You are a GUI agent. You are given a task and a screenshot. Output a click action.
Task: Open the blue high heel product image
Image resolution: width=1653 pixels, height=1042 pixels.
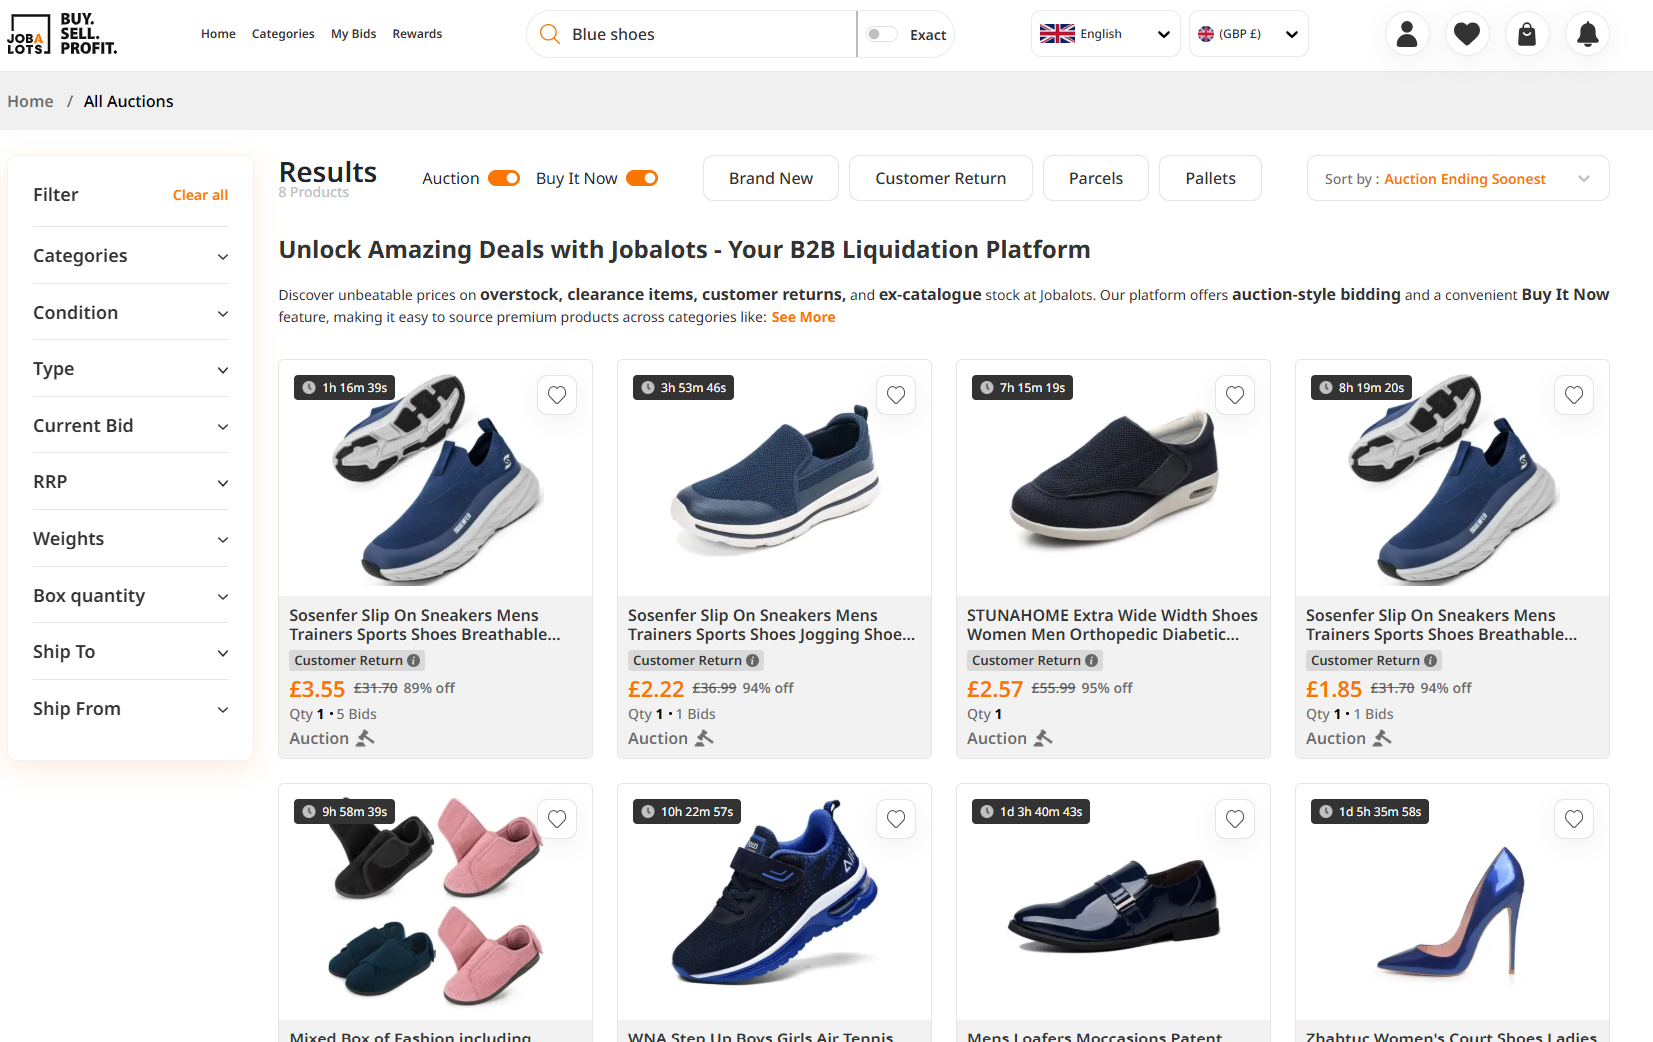click(x=1452, y=902)
